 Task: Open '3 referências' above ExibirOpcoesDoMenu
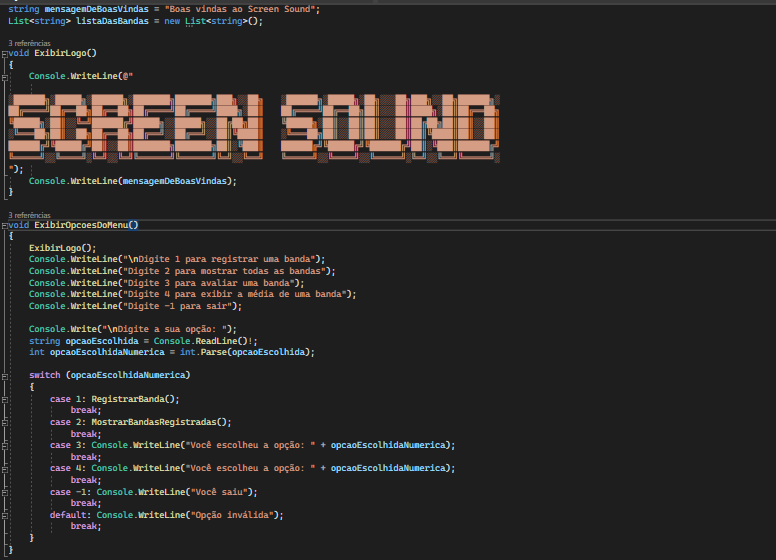(x=29, y=215)
